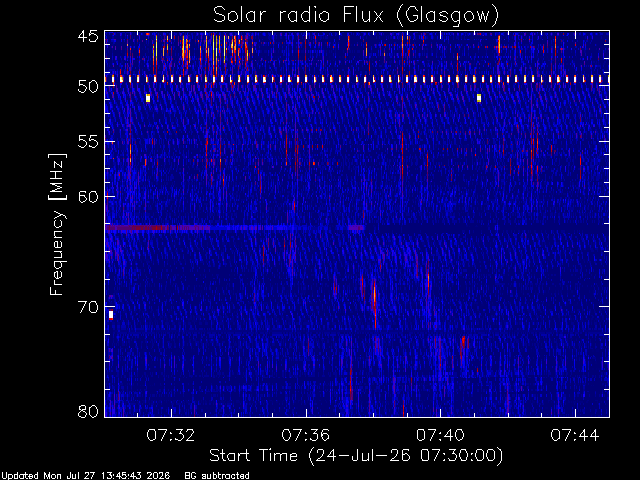Click the Frequency [MHz] axis label
This screenshot has width=640, height=480.
[57, 224]
